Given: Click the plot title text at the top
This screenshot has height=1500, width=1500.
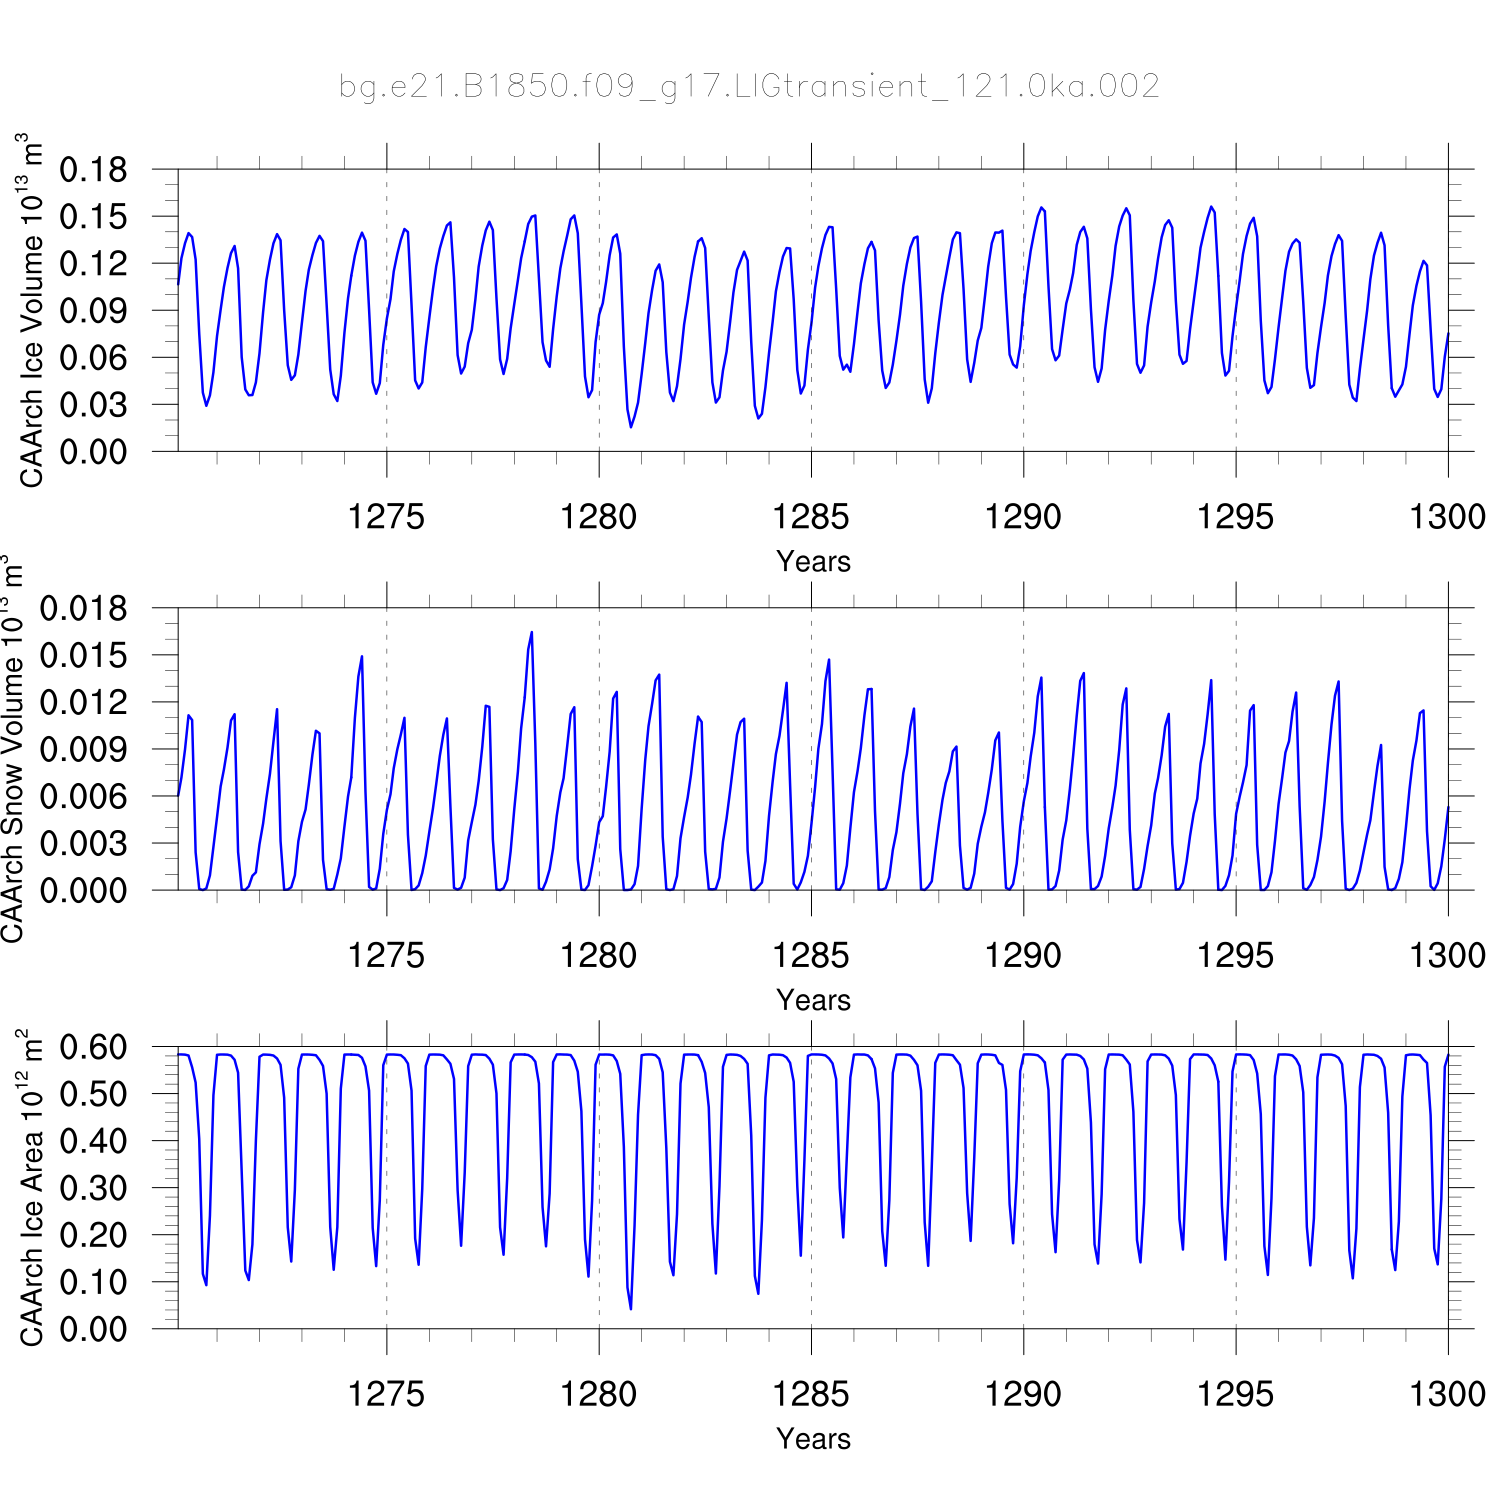Looking at the screenshot, I should tap(749, 87).
